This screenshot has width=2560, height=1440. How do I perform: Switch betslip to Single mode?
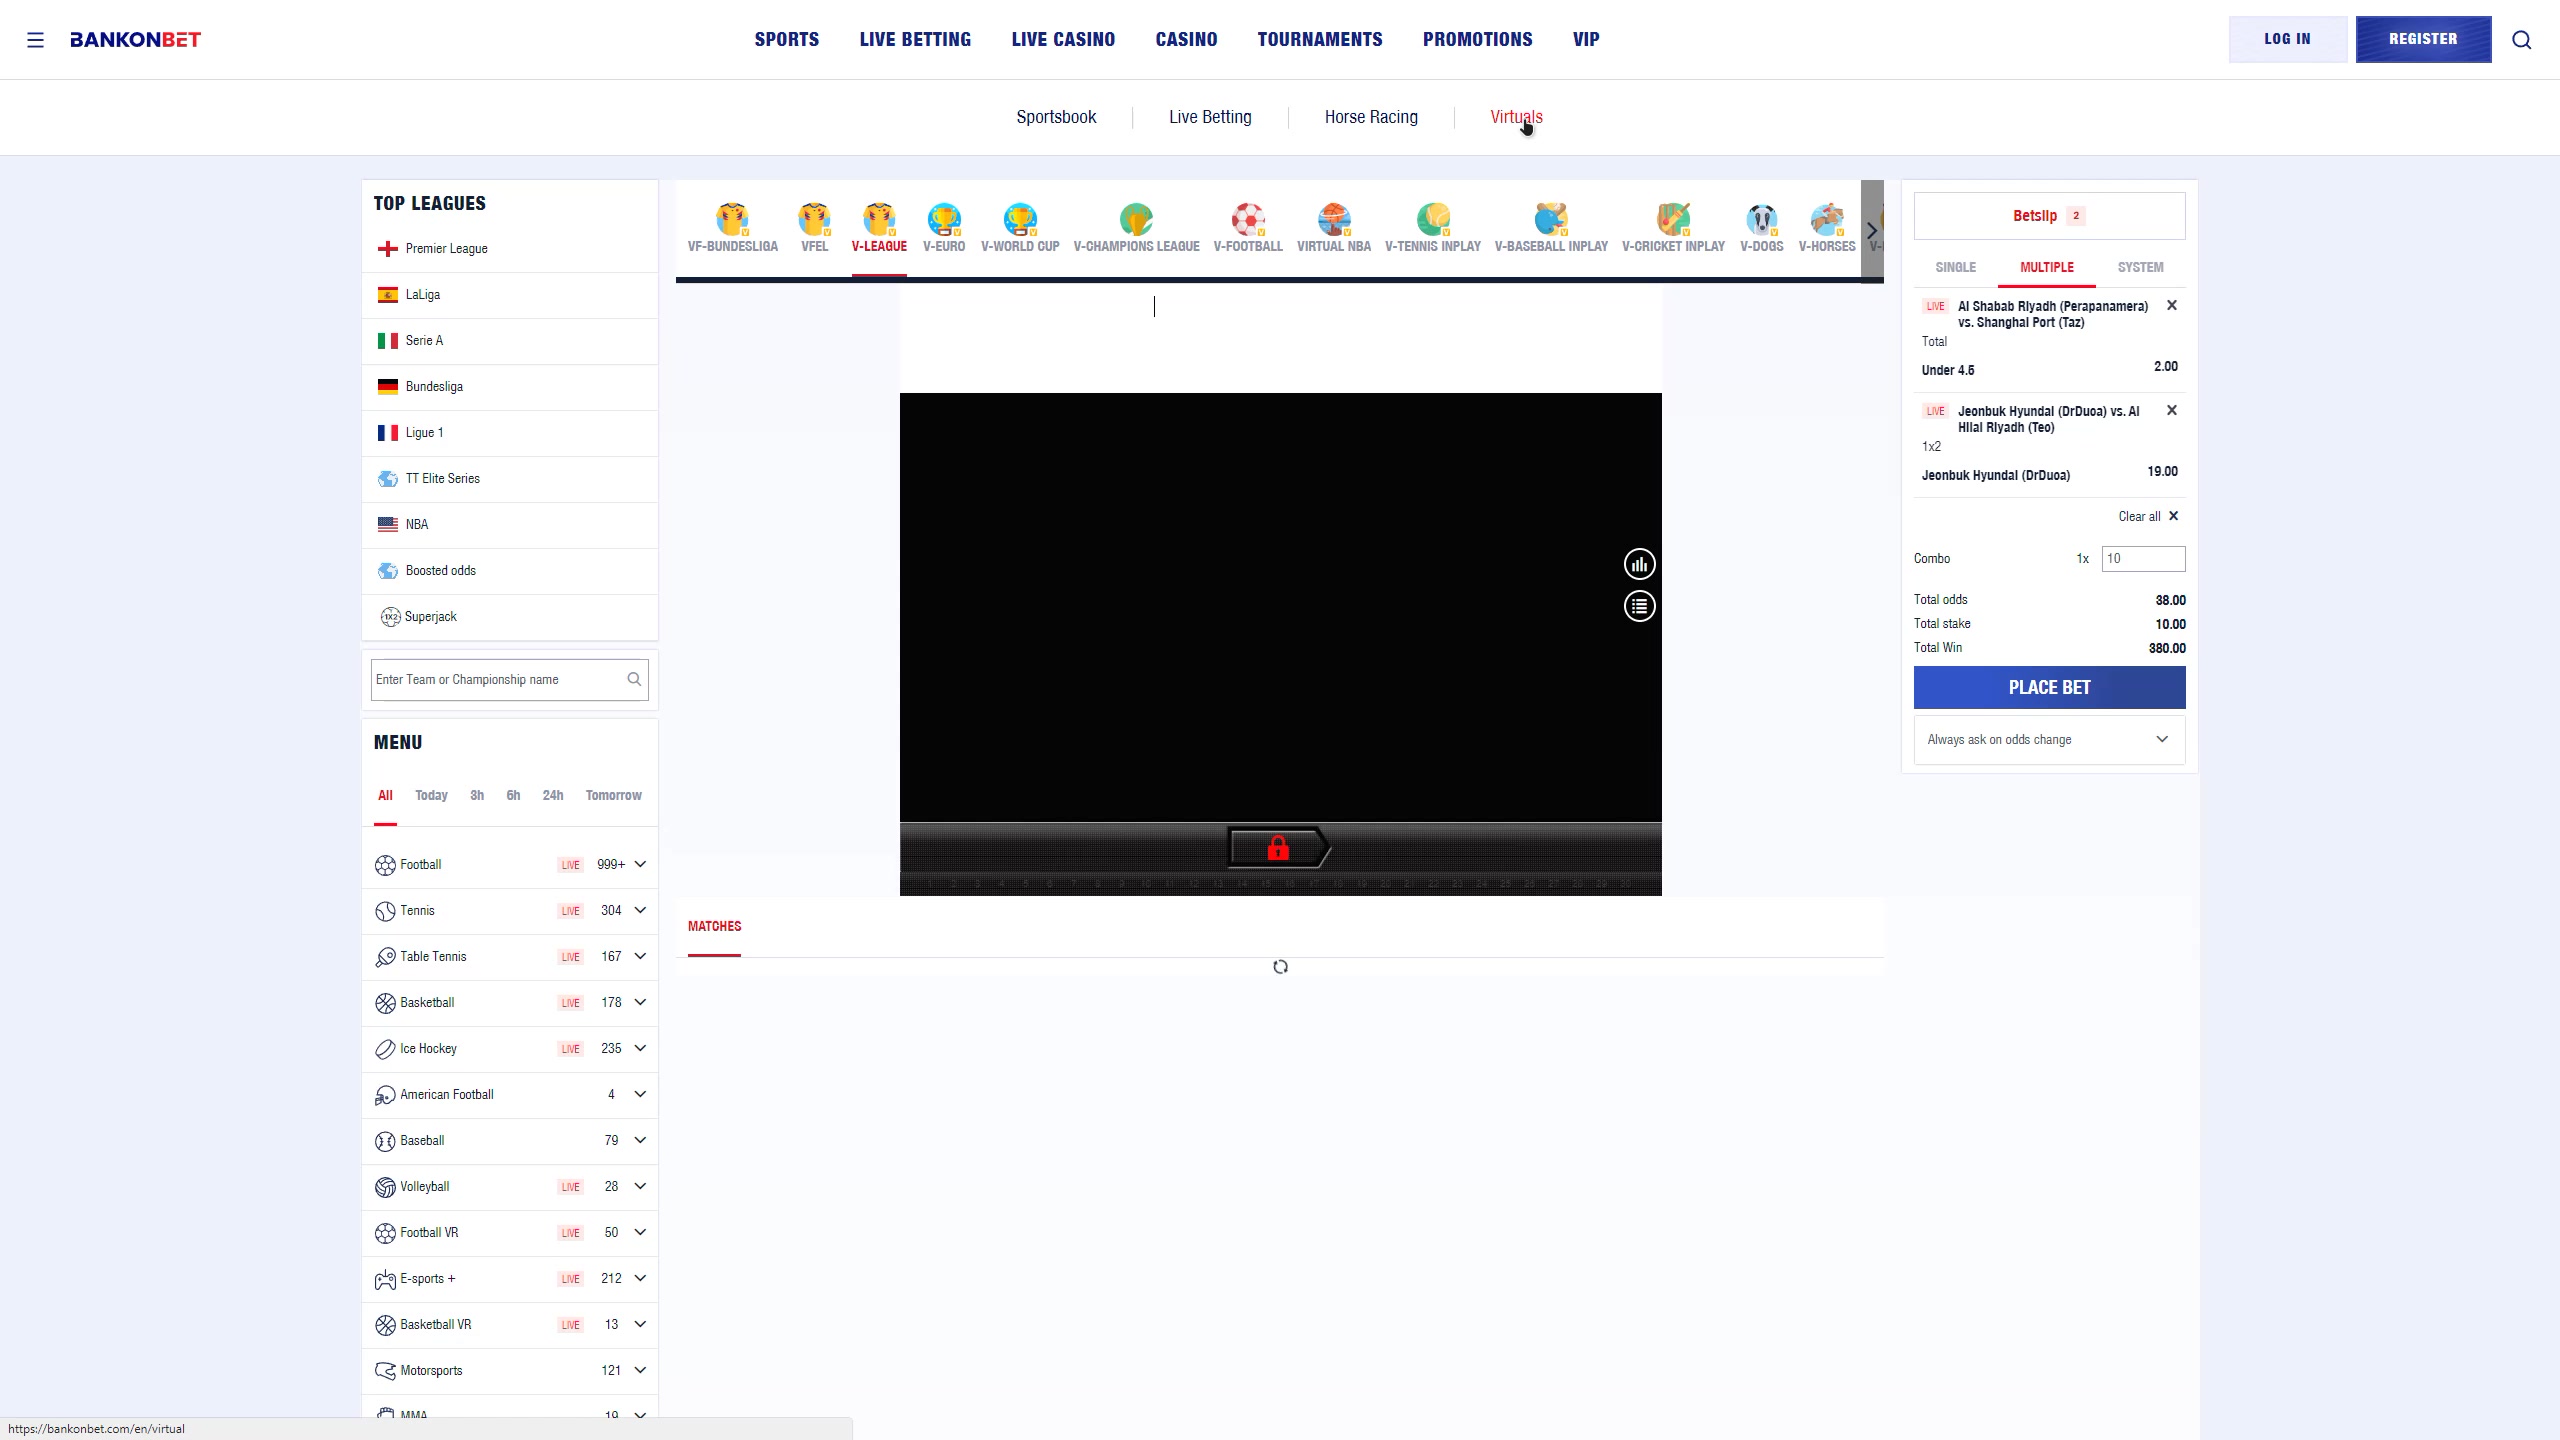pos(1955,268)
